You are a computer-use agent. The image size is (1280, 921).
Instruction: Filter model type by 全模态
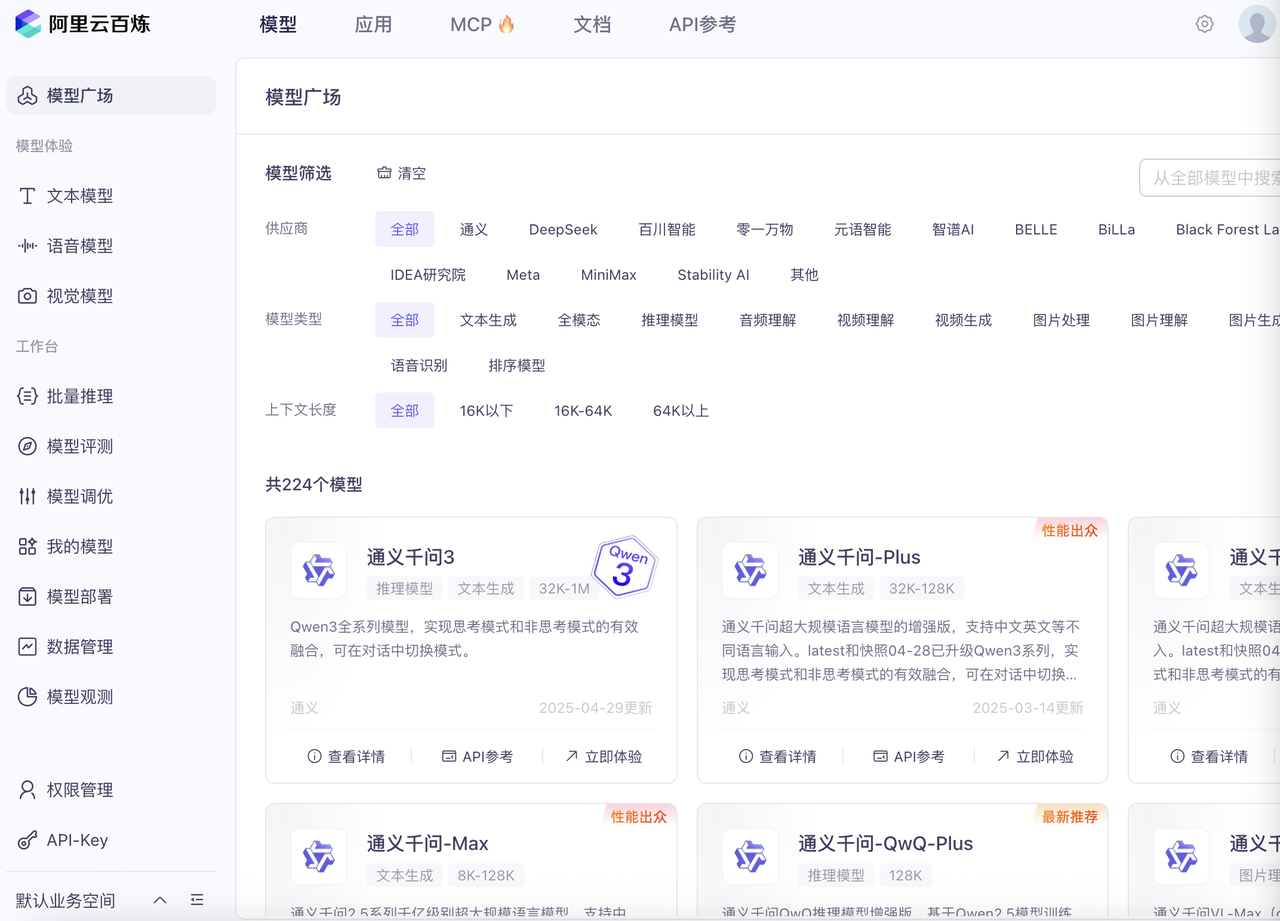tap(579, 320)
